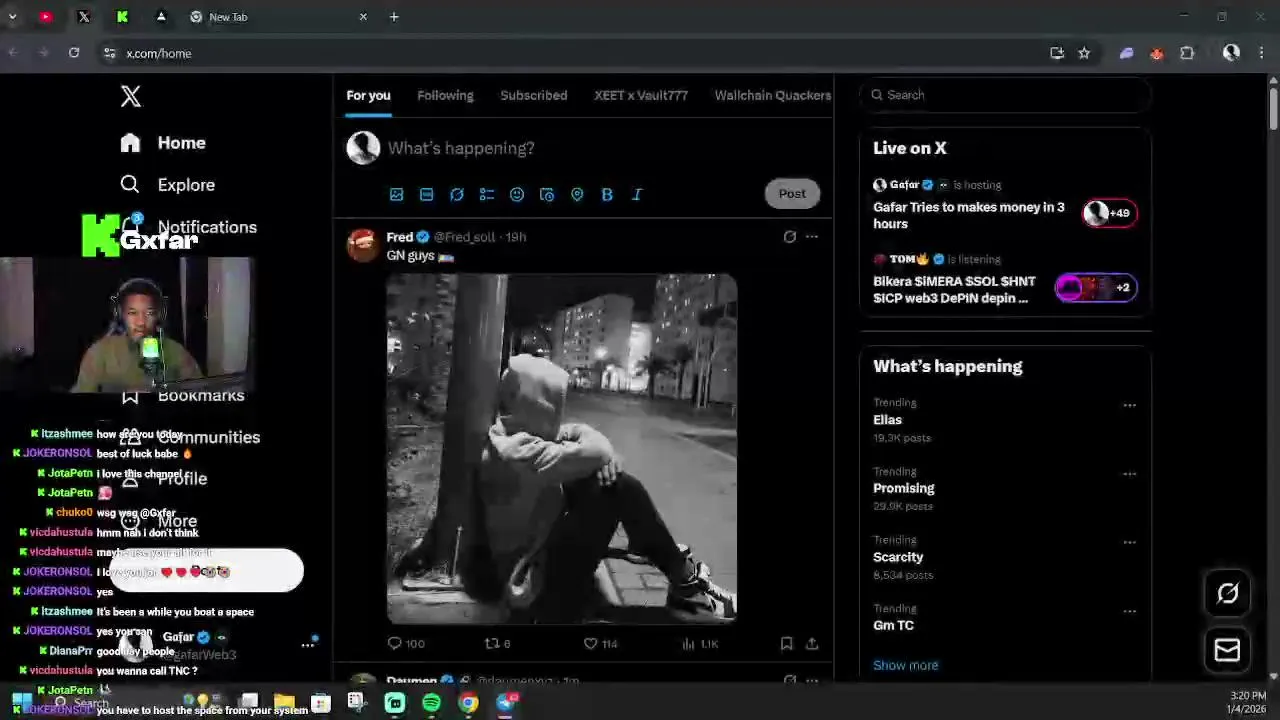Open Spotify from the taskbar
Image resolution: width=1280 pixels, height=720 pixels.
(431, 703)
